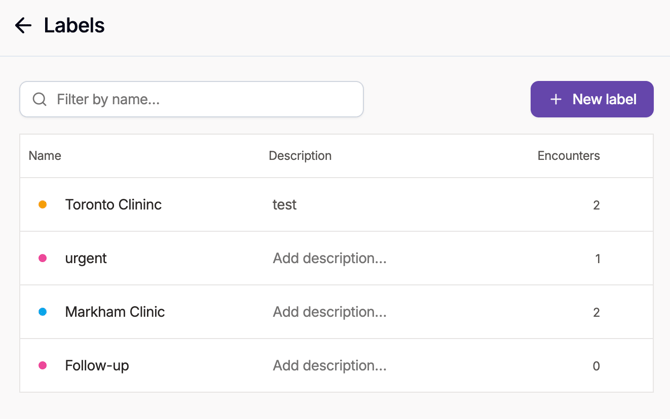
Task: Edit the 'test' description of Toronto Clininc
Action: coord(285,205)
